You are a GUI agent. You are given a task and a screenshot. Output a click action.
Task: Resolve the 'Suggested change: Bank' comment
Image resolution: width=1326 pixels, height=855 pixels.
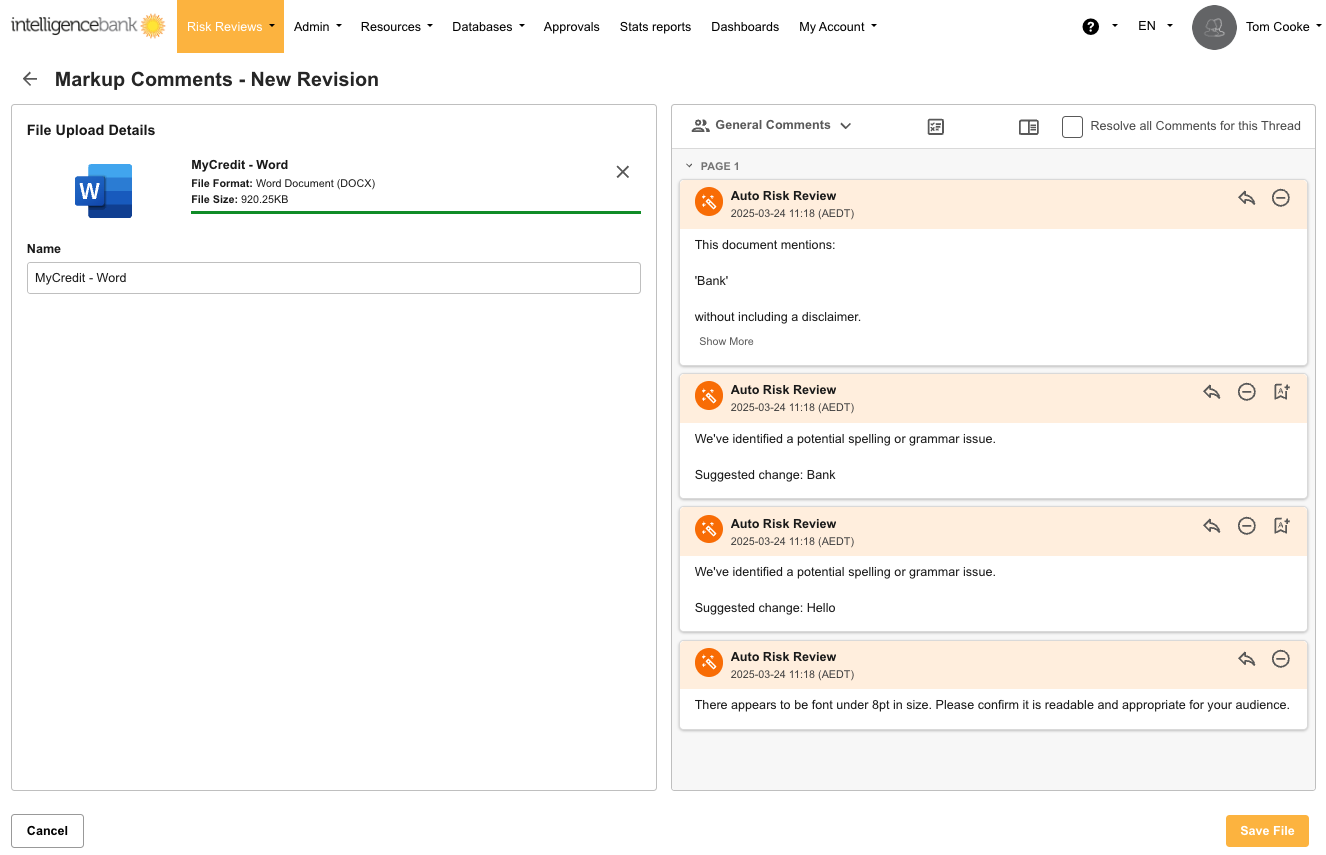[x=1246, y=392]
